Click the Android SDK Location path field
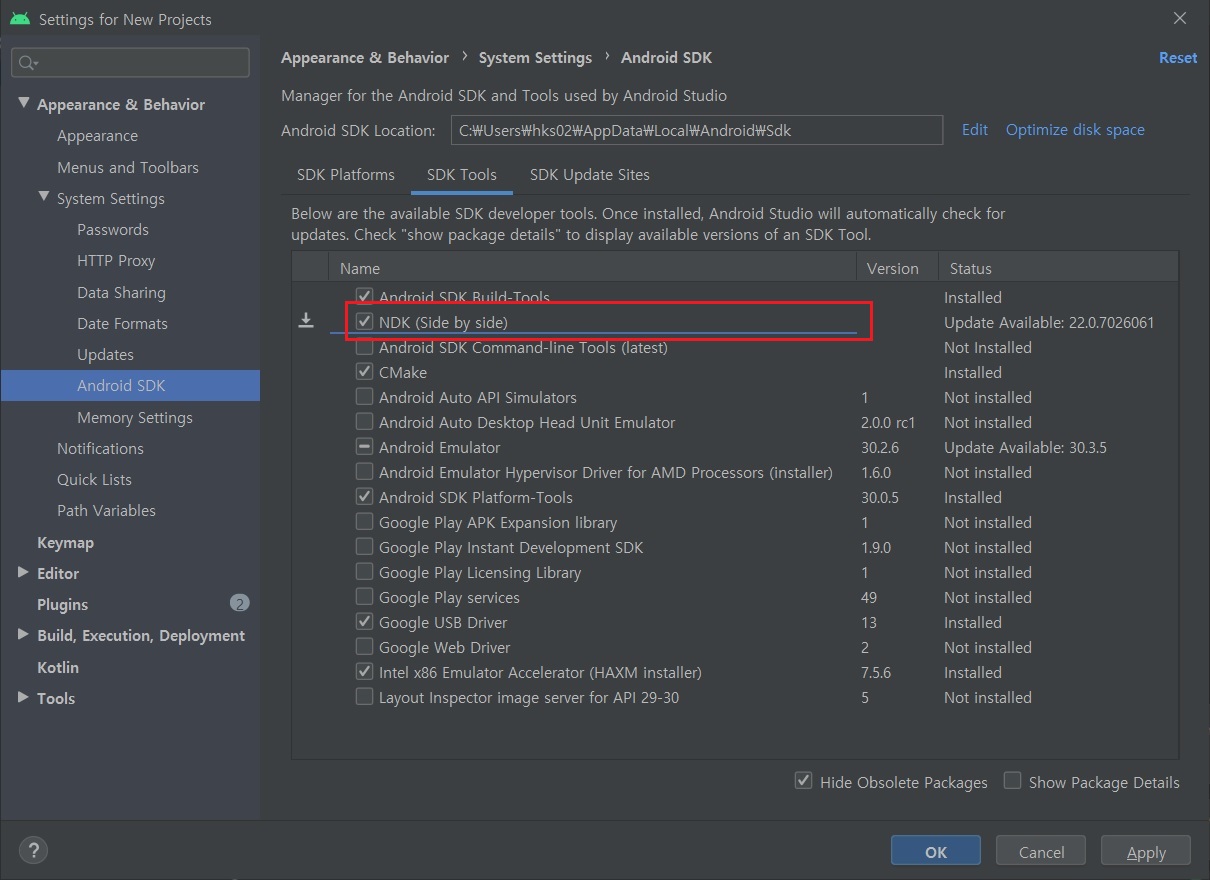Image resolution: width=1210 pixels, height=880 pixels. 696,130
